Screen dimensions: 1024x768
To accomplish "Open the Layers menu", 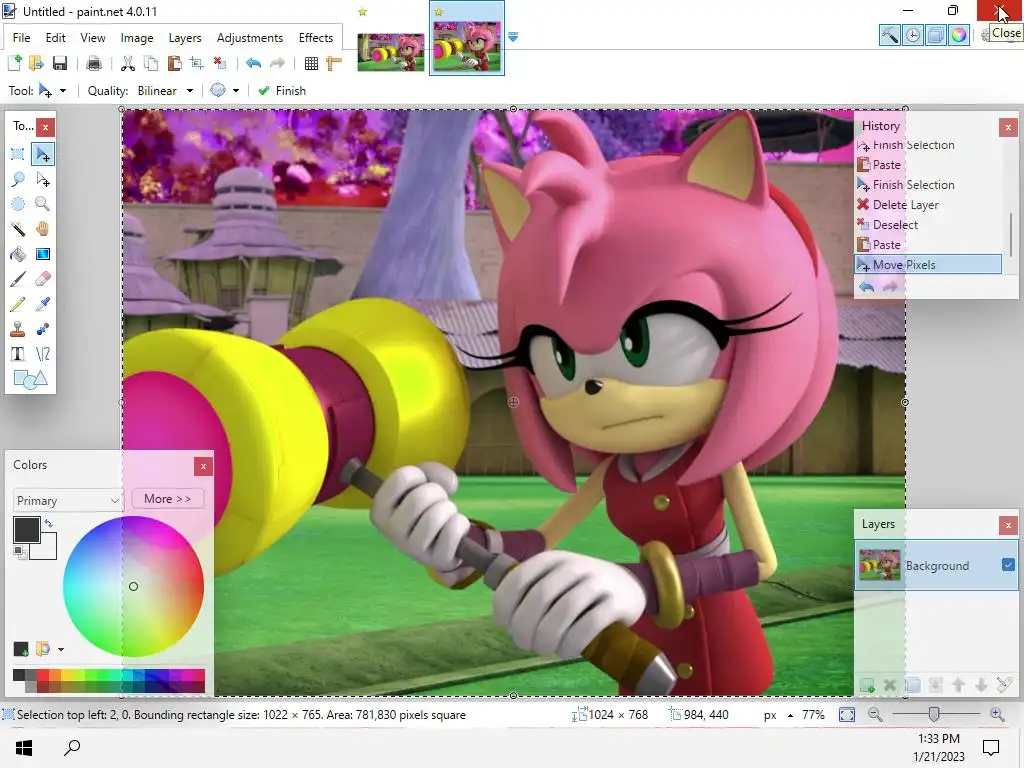I will click(185, 38).
